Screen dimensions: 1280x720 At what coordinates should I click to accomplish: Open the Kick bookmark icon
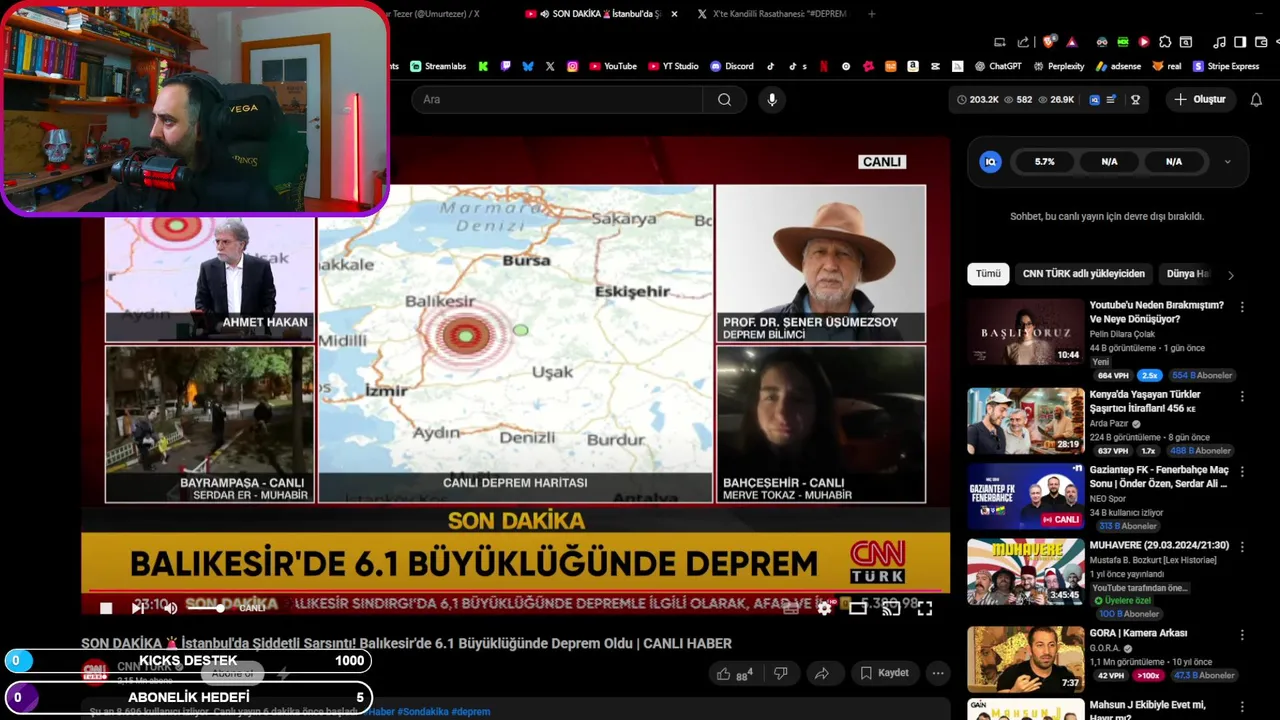[483, 66]
